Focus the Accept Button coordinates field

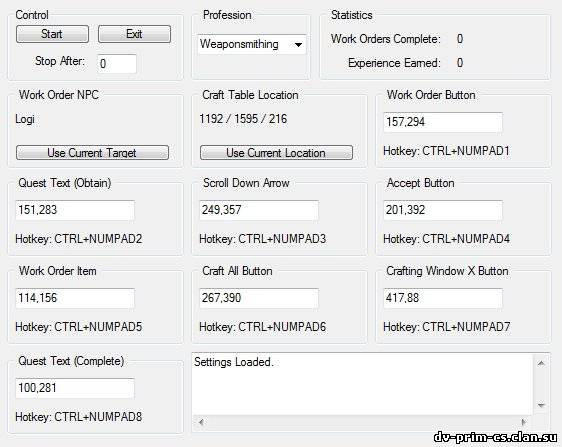(443, 210)
